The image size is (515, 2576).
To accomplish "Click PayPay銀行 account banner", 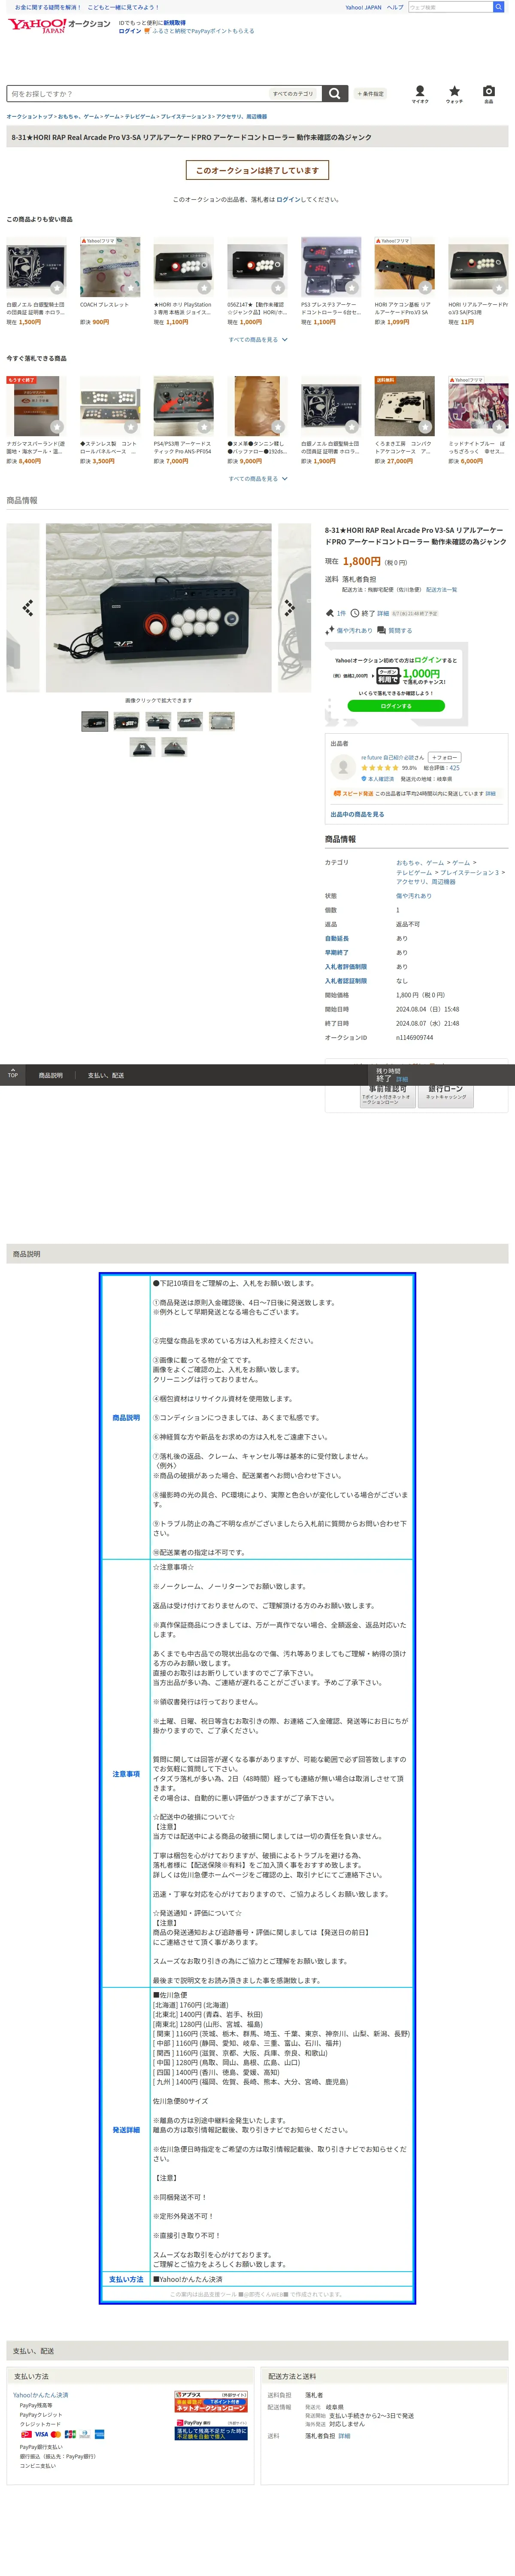I will tap(211, 2429).
